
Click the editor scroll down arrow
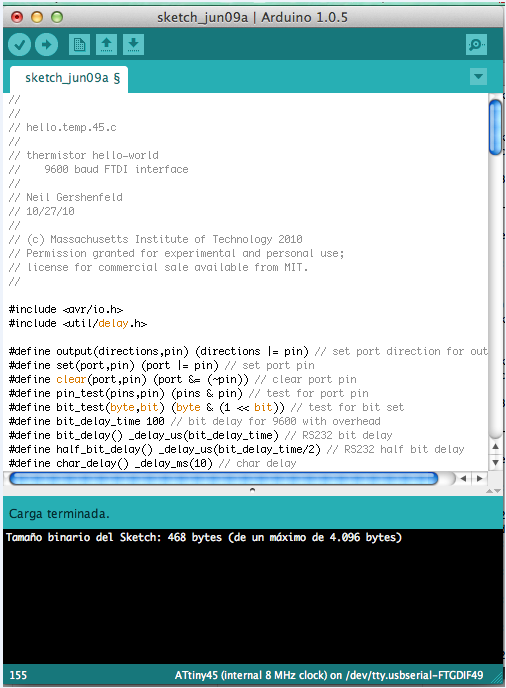click(495, 462)
